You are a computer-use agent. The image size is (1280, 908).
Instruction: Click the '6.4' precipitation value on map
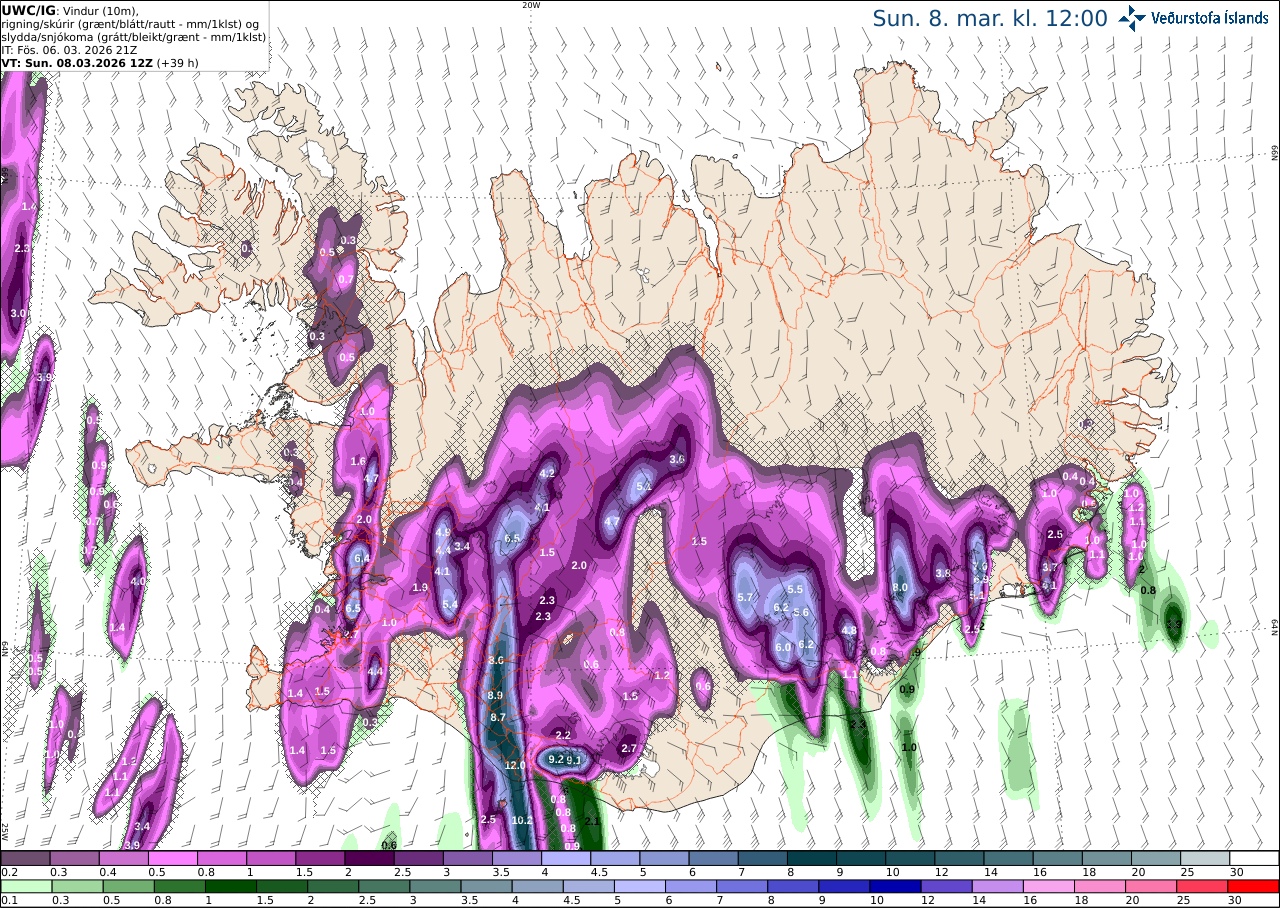[x=362, y=558]
